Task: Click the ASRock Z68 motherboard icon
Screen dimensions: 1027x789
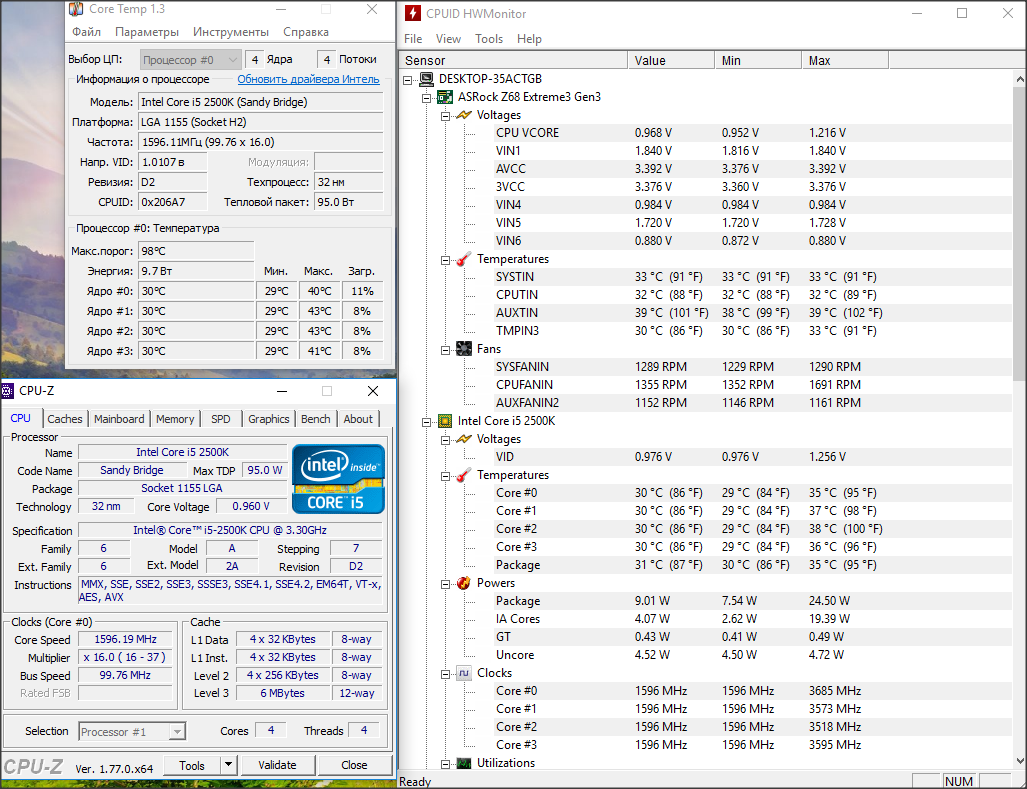Action: click(445, 97)
